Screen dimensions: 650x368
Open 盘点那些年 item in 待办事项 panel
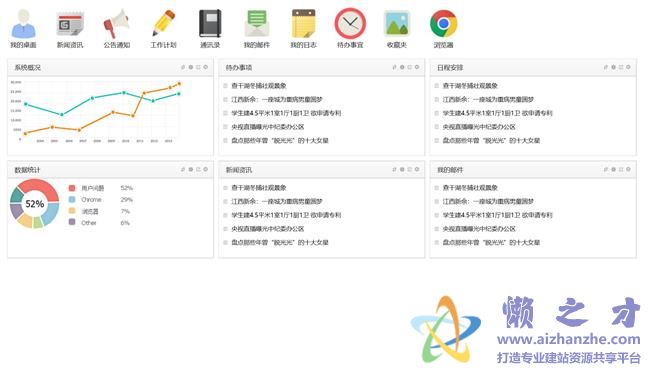point(280,140)
